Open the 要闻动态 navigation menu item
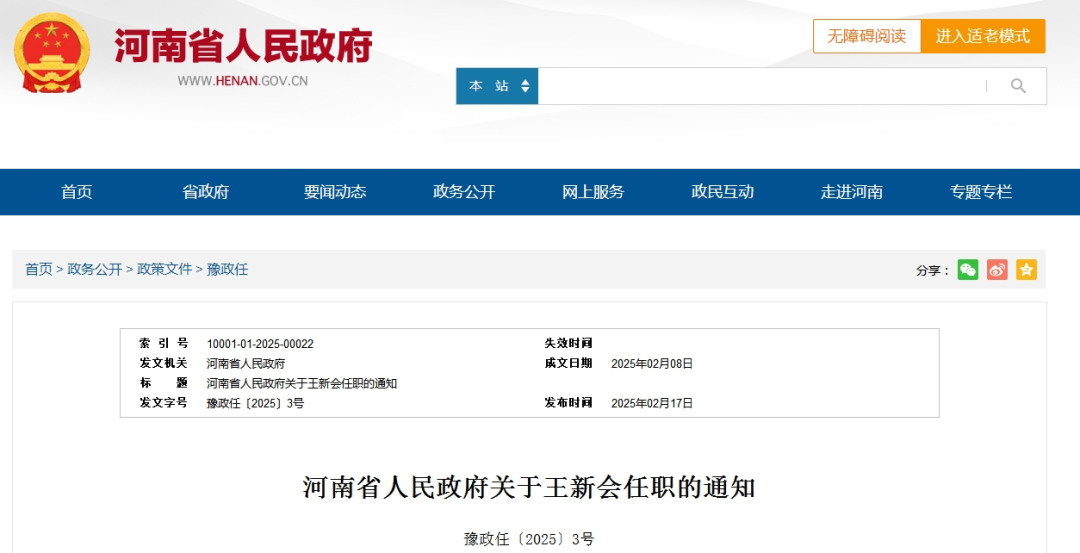Viewport: 1080px width, 553px height. click(x=335, y=192)
